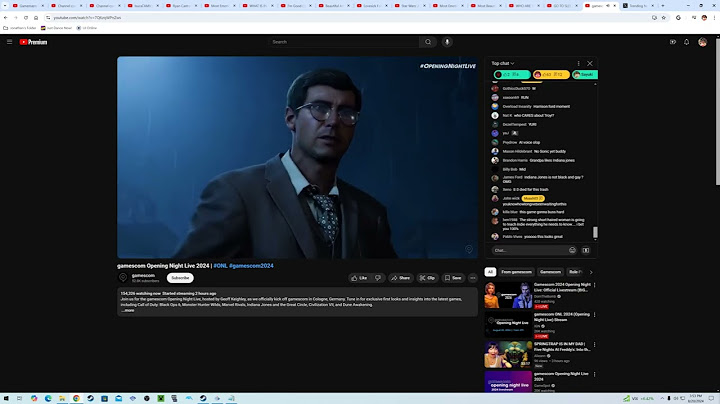Viewport: 720px width, 404px height.
Task: Select the All filter chip
Action: pos(490,272)
